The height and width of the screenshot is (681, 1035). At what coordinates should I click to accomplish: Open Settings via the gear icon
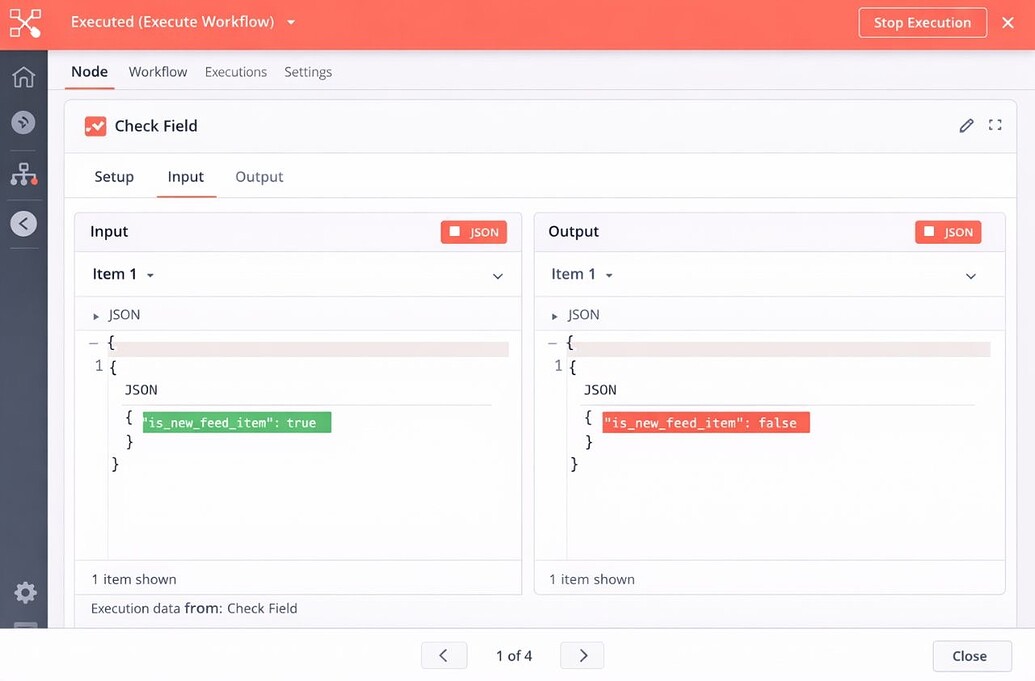(24, 592)
